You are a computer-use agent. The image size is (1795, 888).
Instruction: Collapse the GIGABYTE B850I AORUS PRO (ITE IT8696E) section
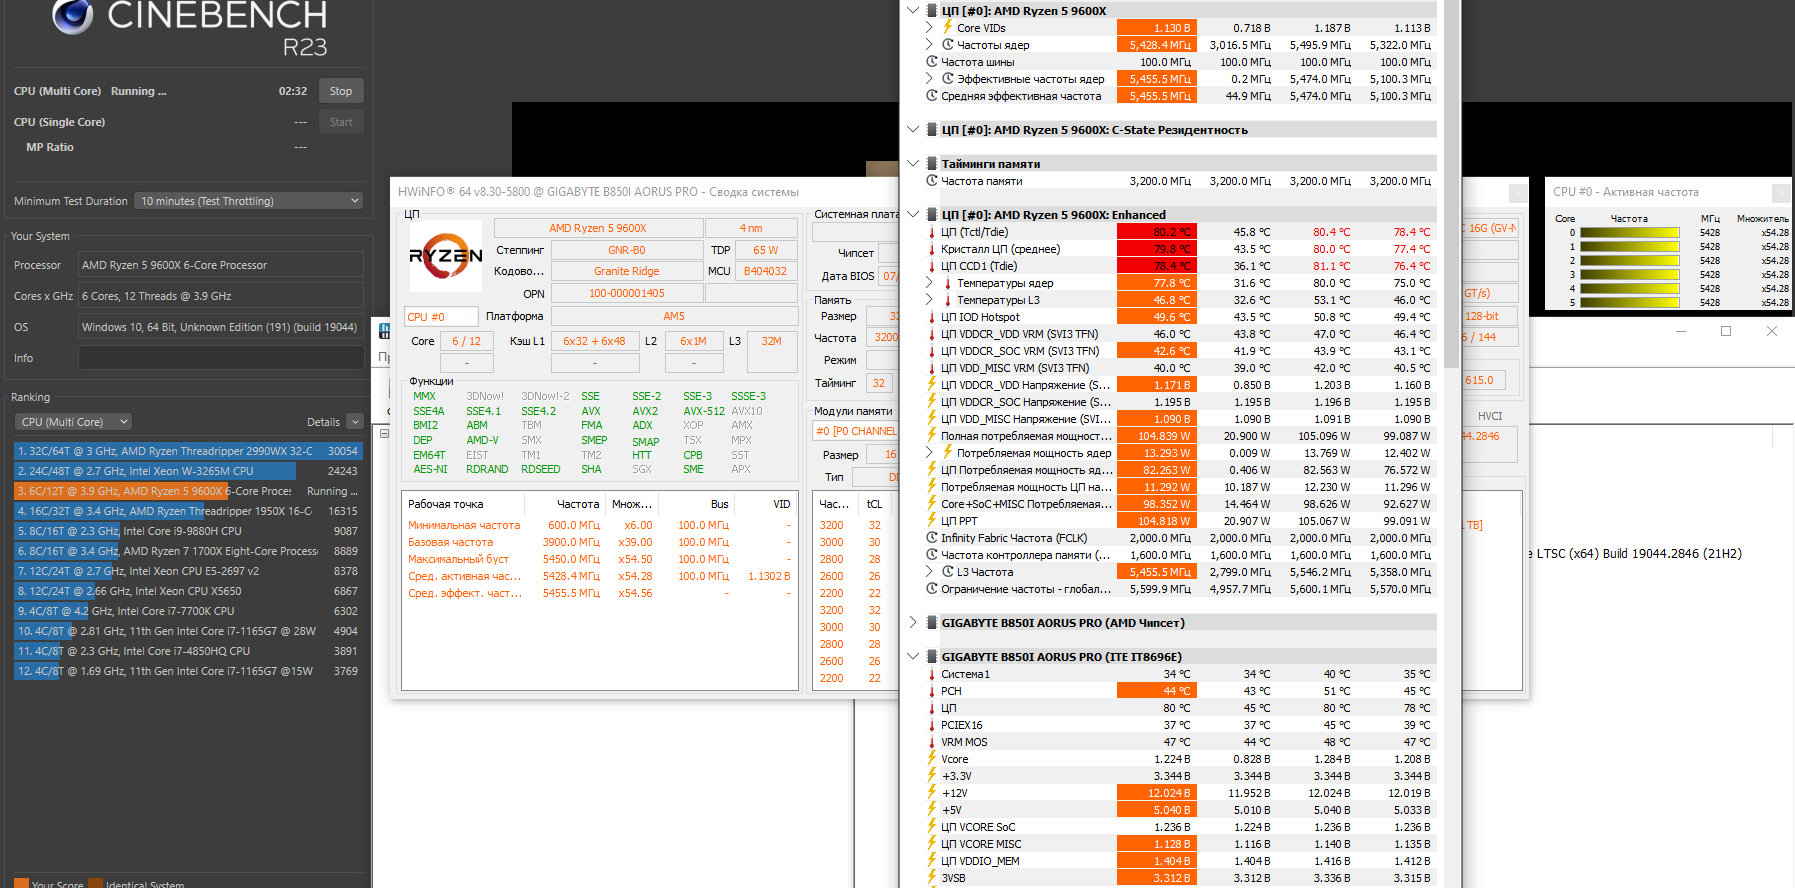click(x=912, y=657)
